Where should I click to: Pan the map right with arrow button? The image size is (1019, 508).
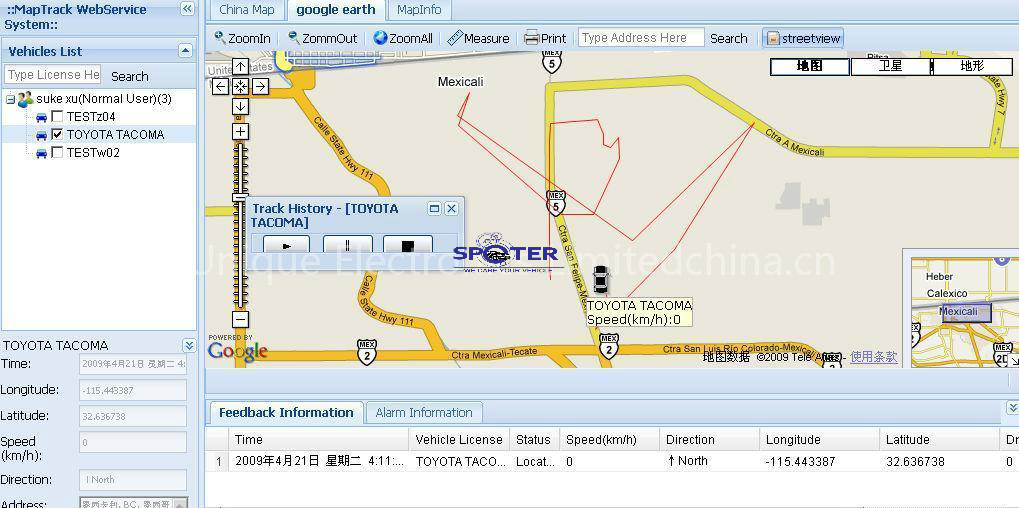tap(260, 86)
